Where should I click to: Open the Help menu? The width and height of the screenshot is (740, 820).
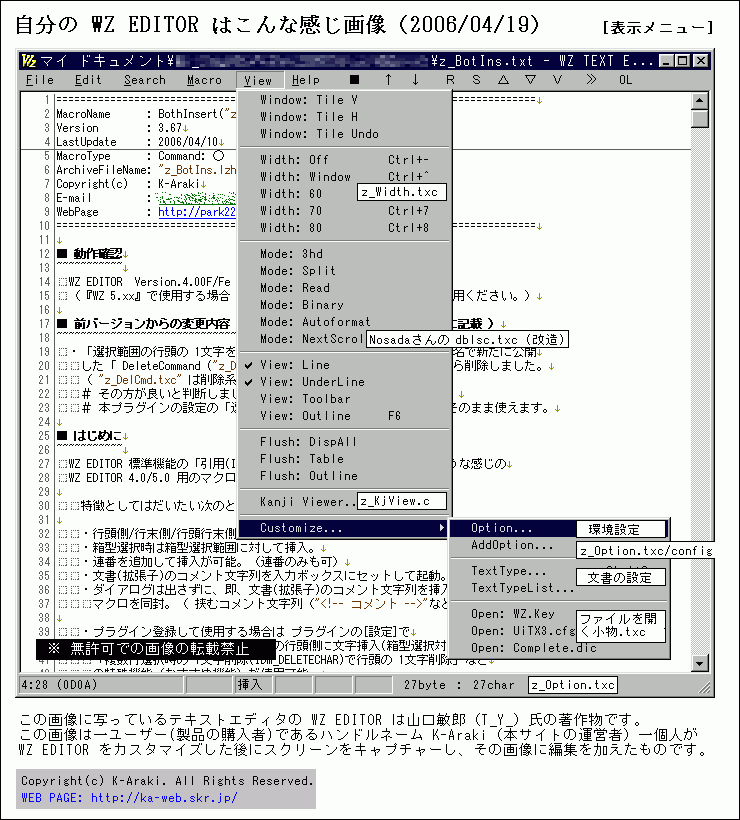pos(305,80)
